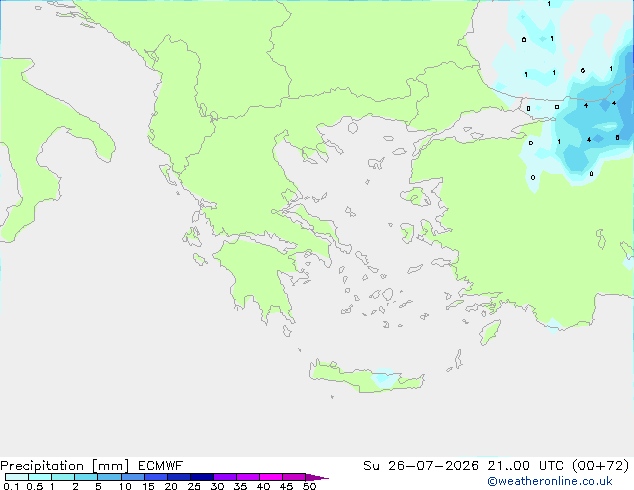Click the '20' legend scale label
This screenshot has height=490, width=634.
pos(171,486)
